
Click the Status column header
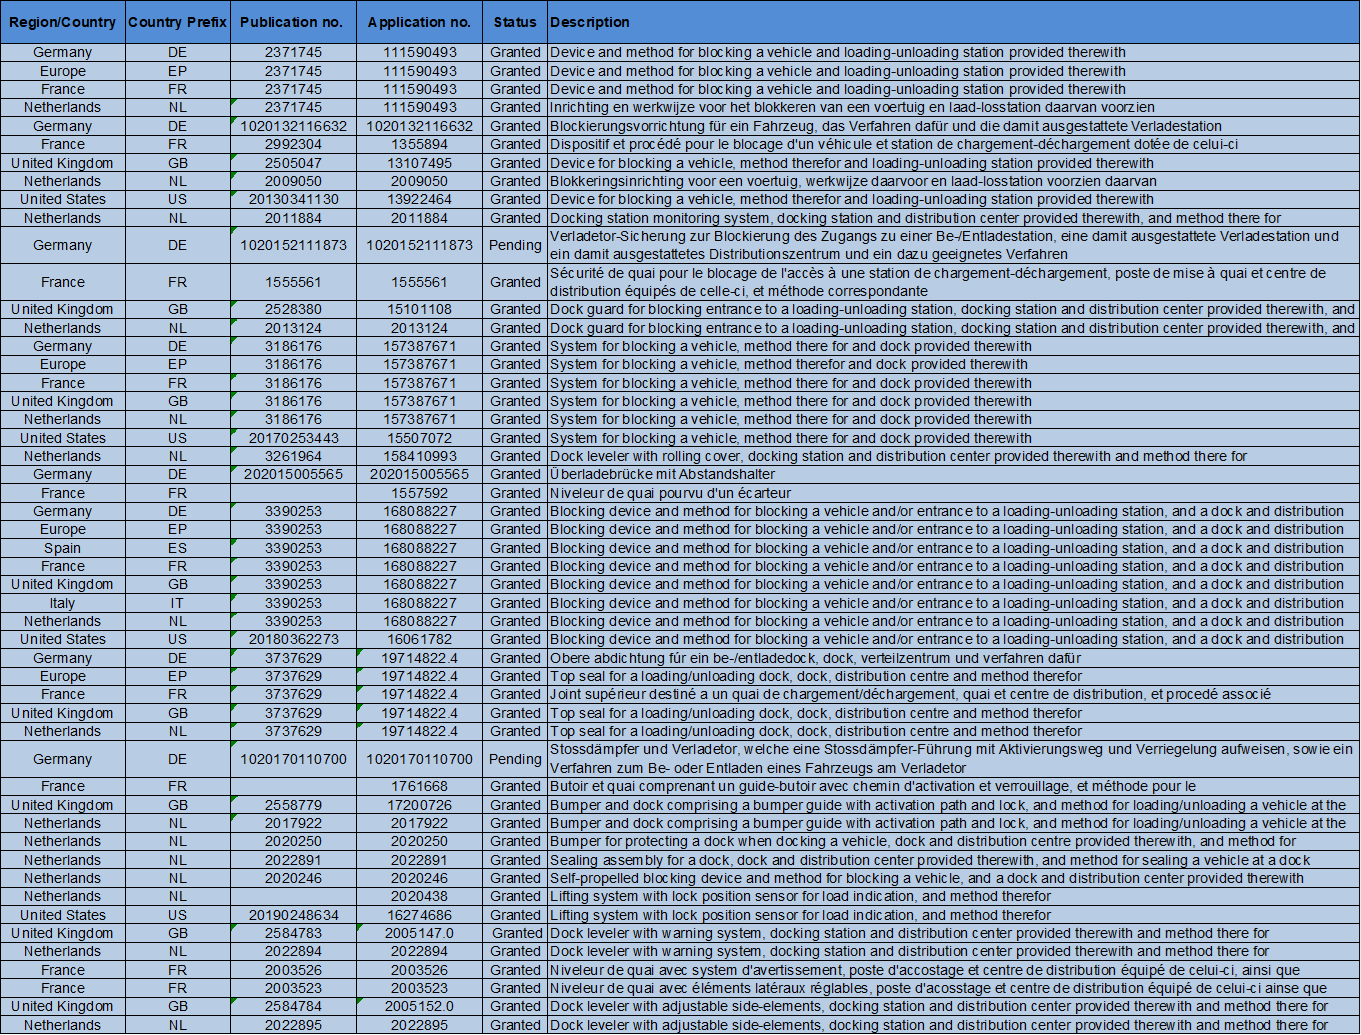tap(515, 22)
